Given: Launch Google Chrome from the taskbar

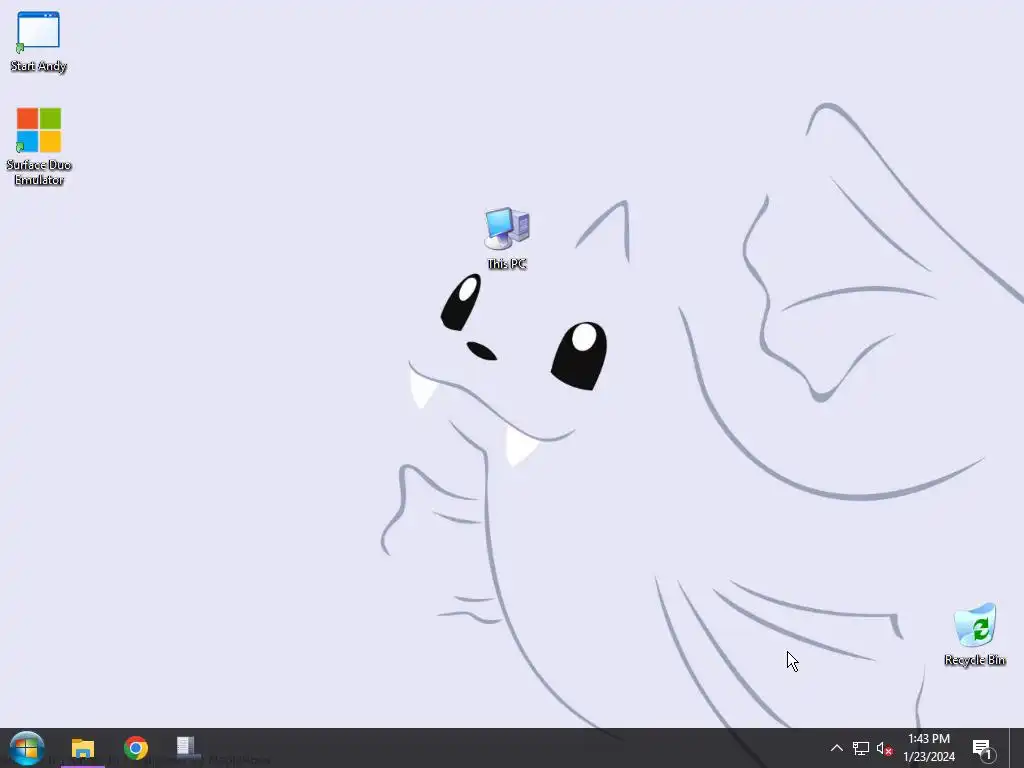Looking at the screenshot, I should [x=136, y=748].
